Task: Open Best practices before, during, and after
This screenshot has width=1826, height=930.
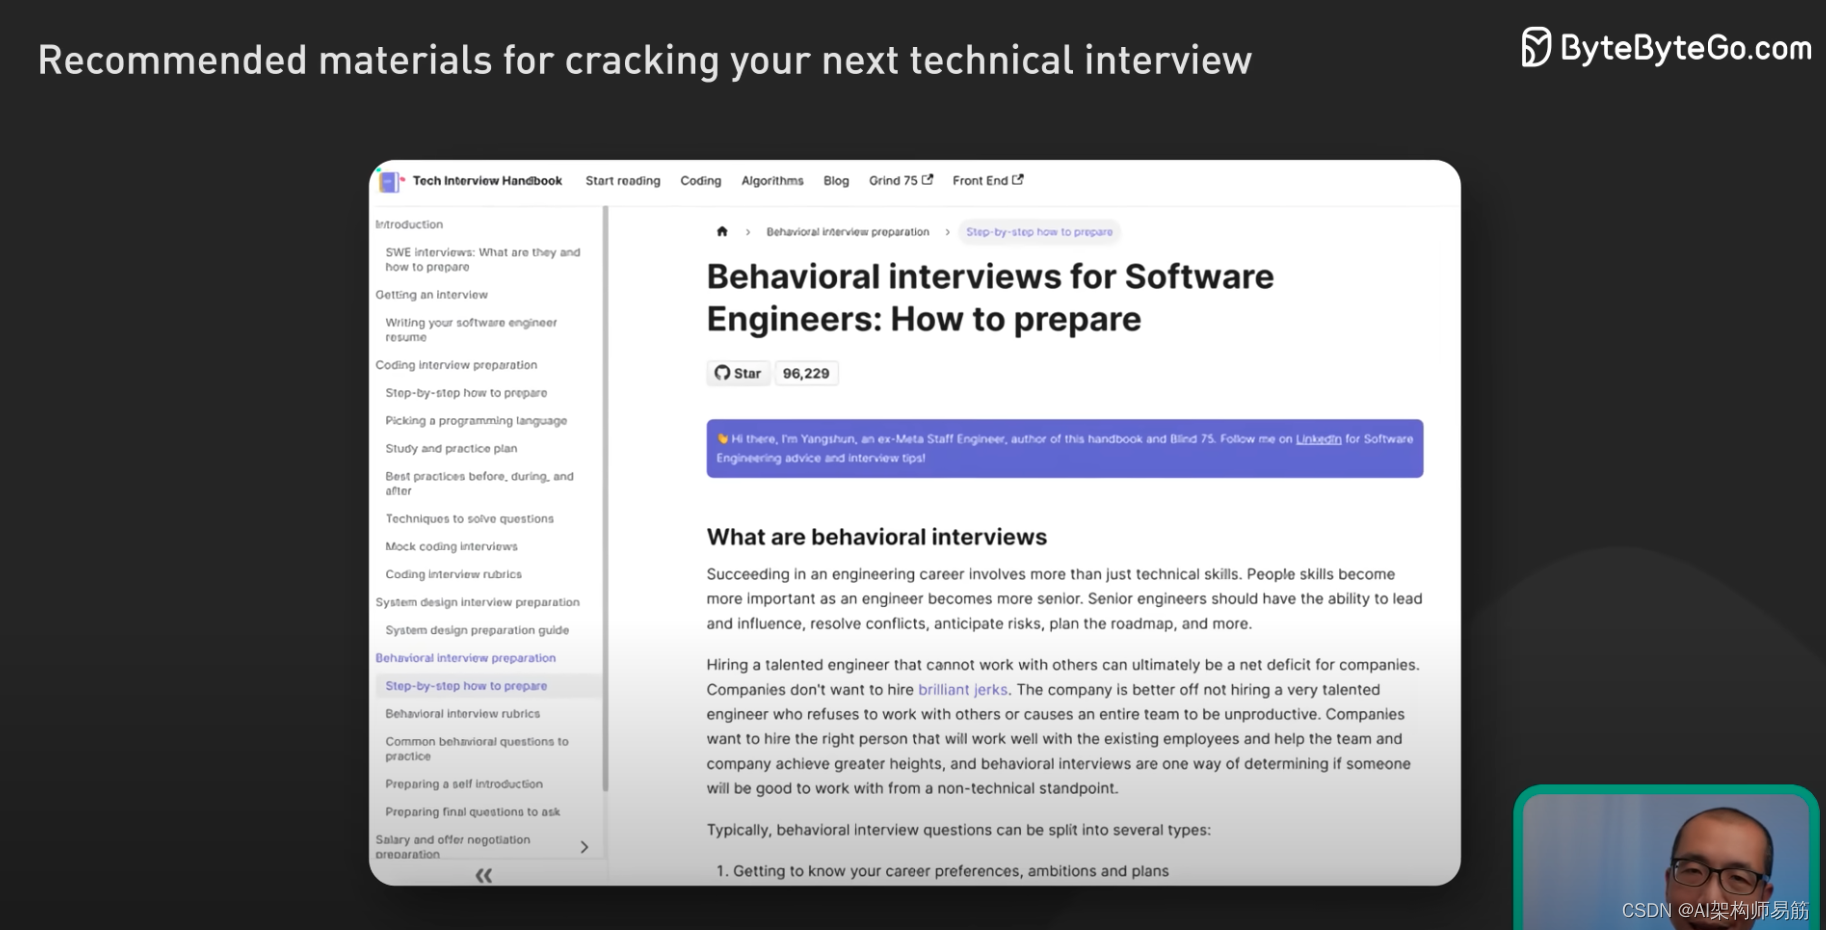Action: (x=480, y=484)
